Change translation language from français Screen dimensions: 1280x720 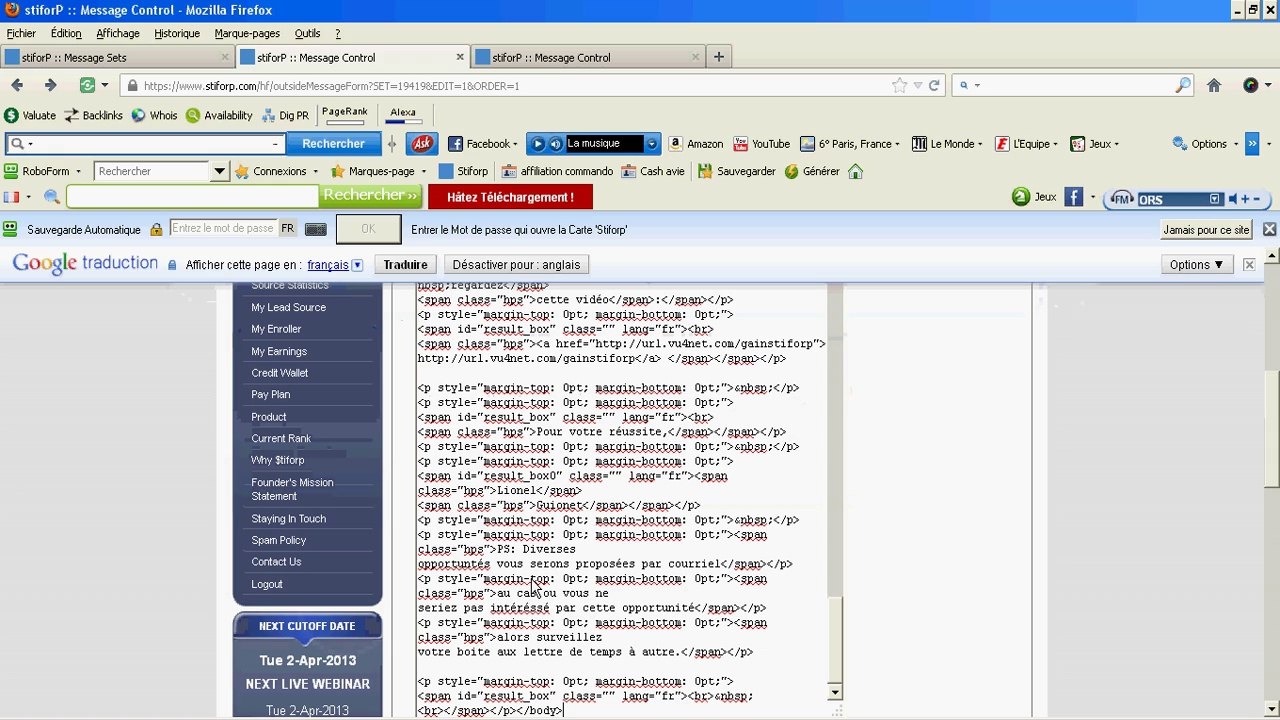335,265
